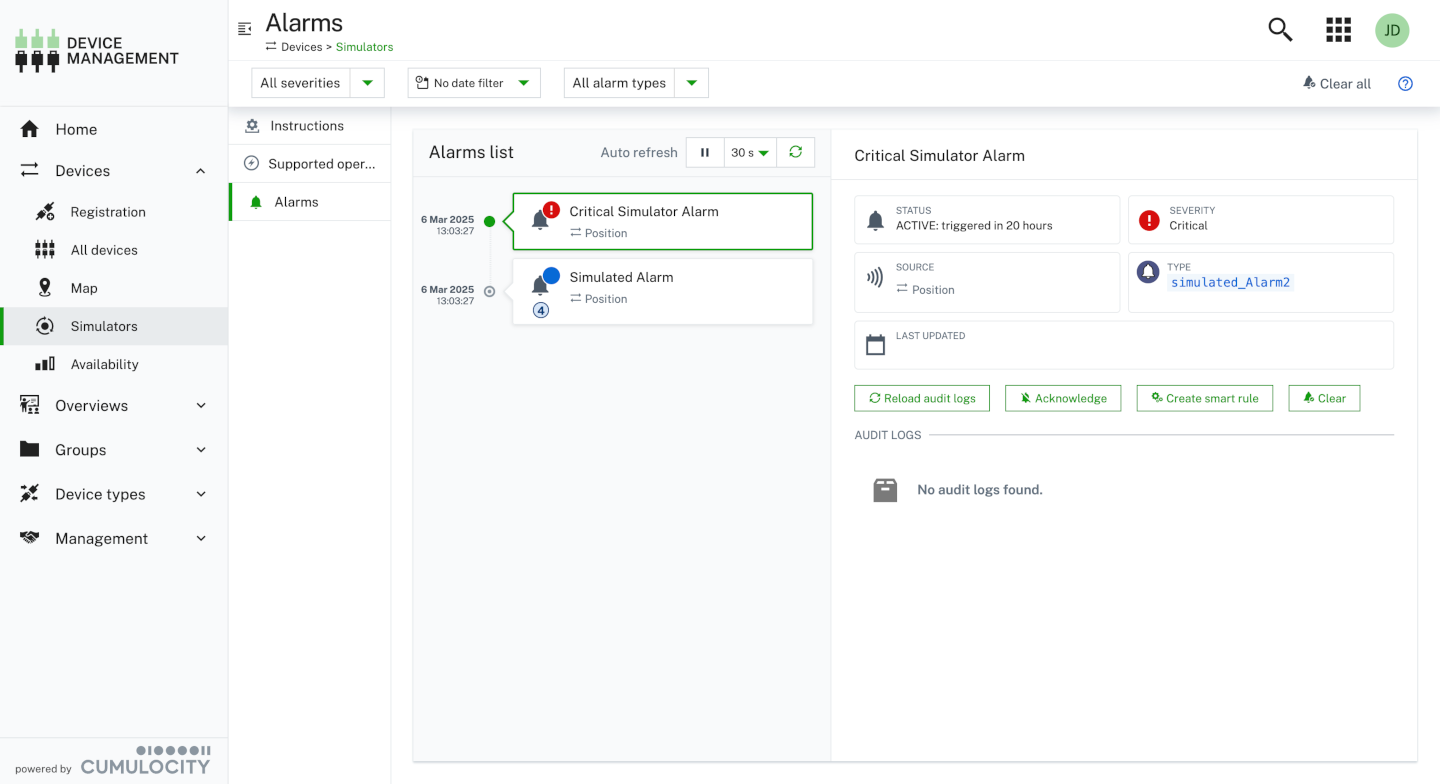The height and width of the screenshot is (784, 1440).
Task: Click the Create smart rule button
Action: pyautogui.click(x=1204, y=398)
